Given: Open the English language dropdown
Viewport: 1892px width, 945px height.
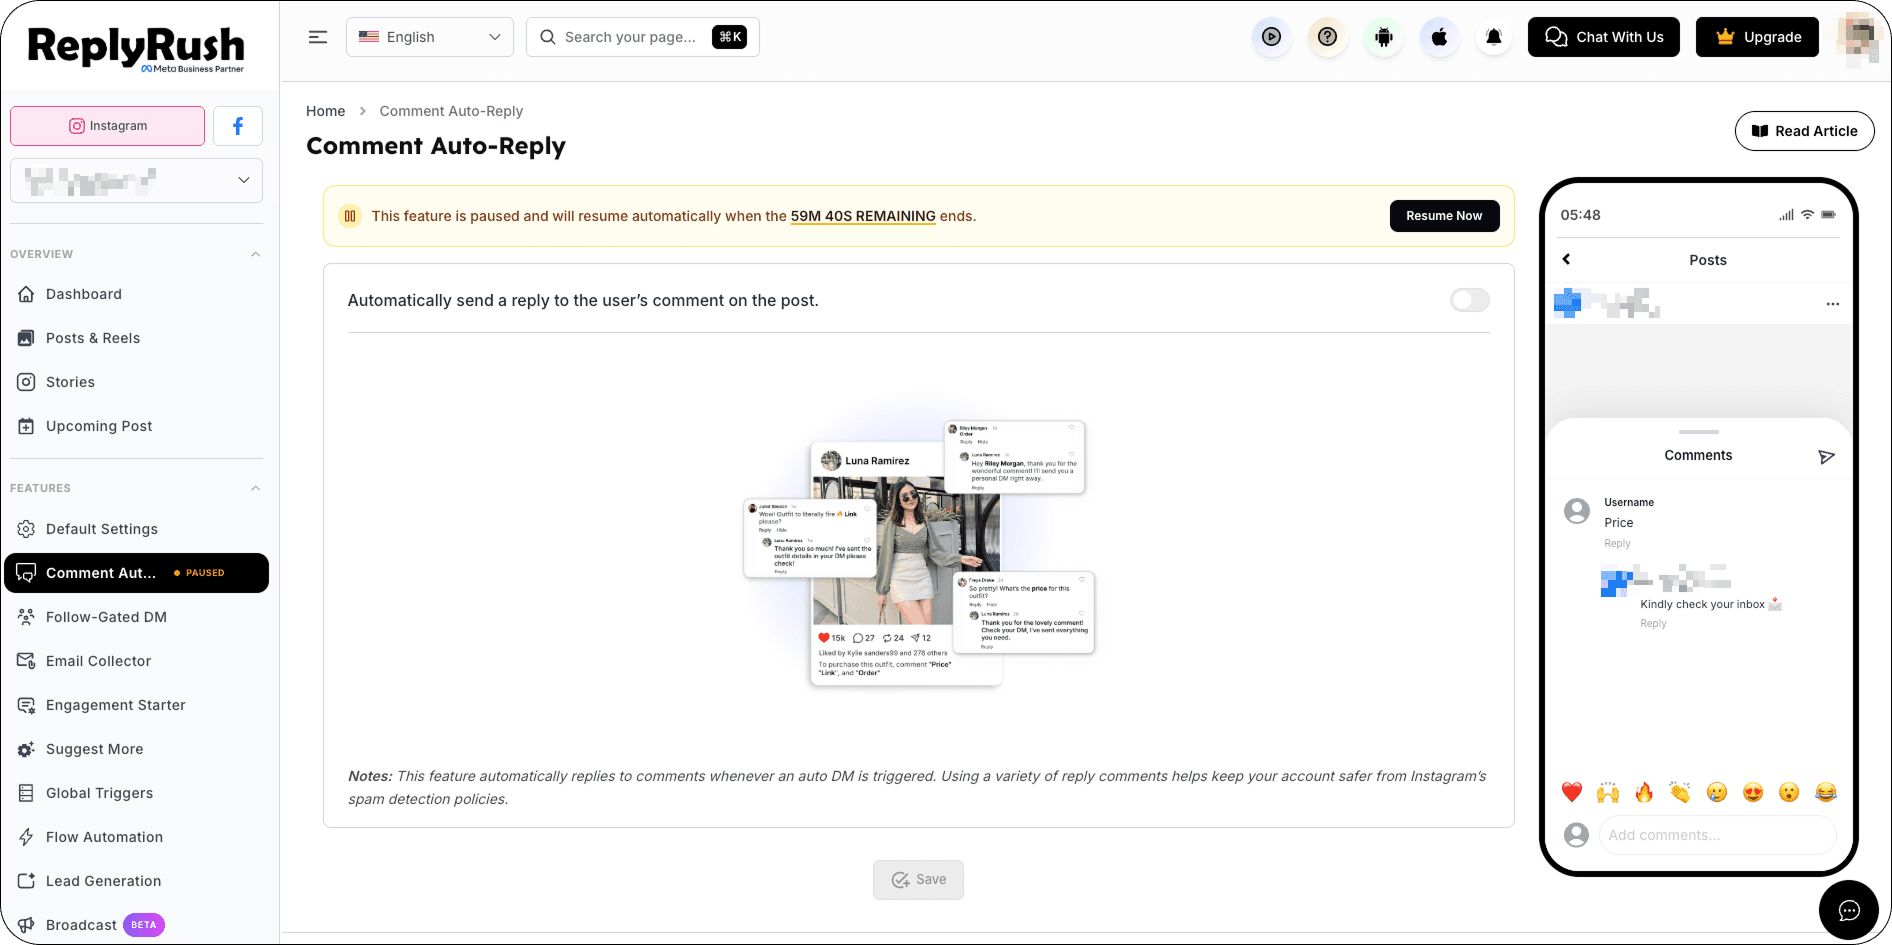Looking at the screenshot, I should tap(430, 37).
